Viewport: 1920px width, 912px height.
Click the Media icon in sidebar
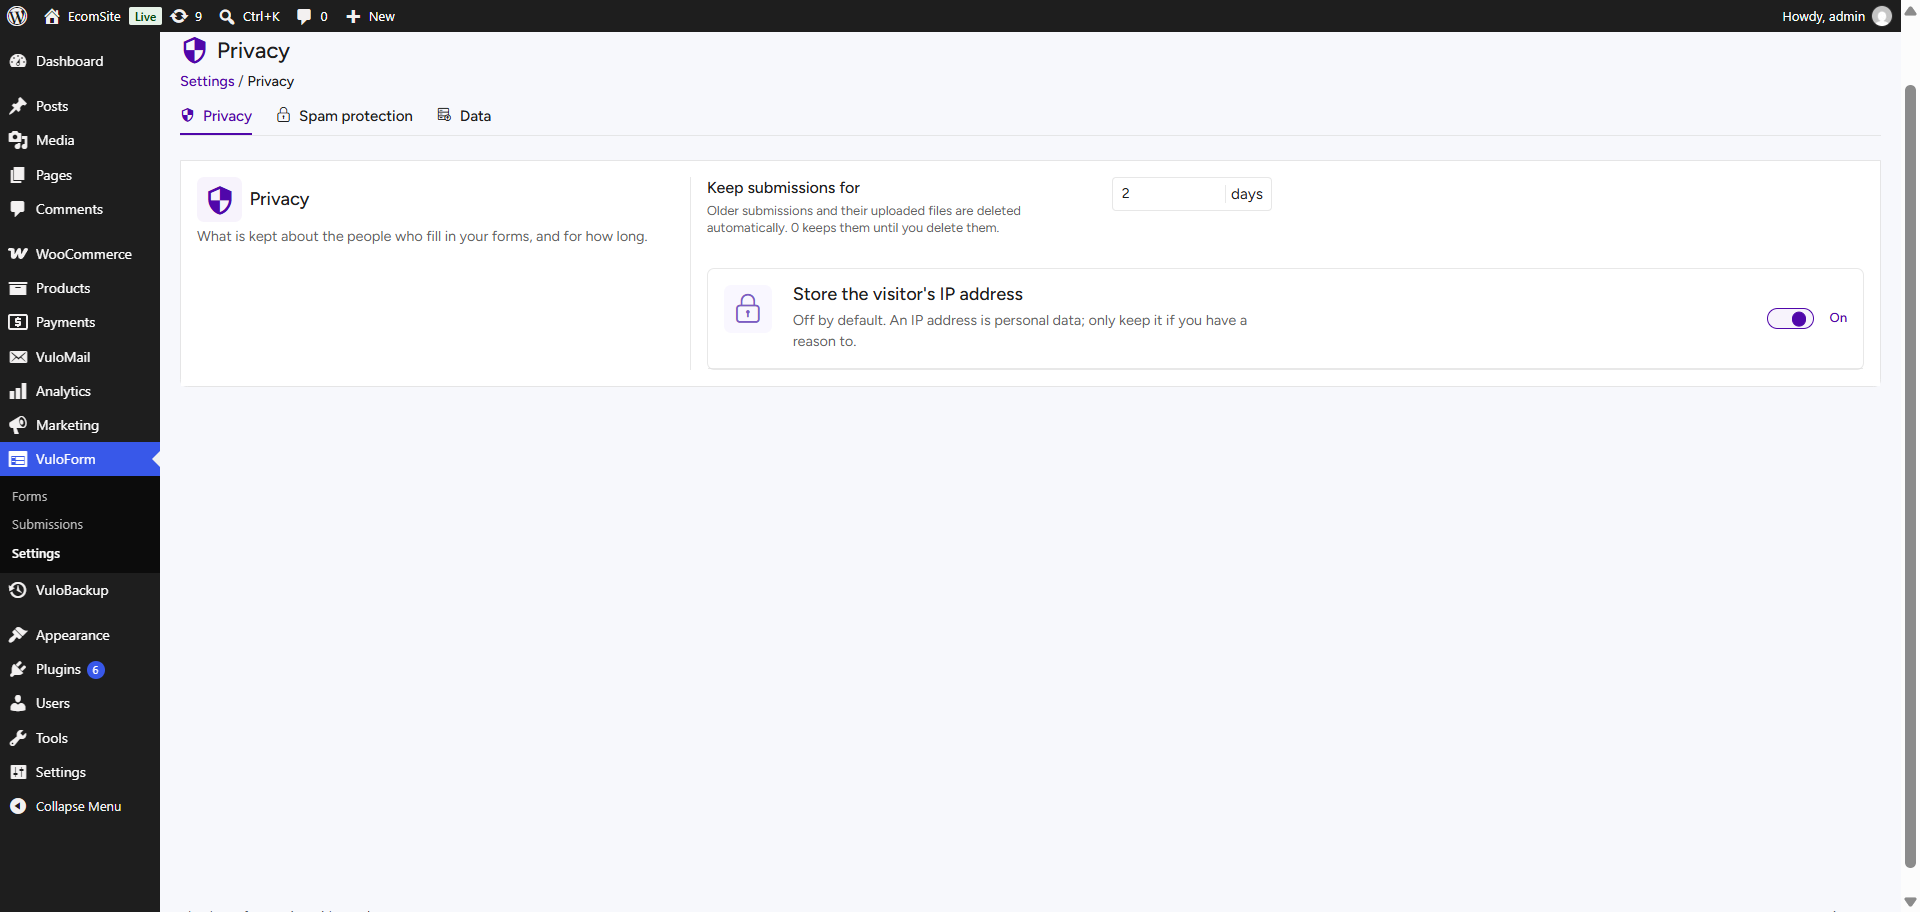pos(18,140)
